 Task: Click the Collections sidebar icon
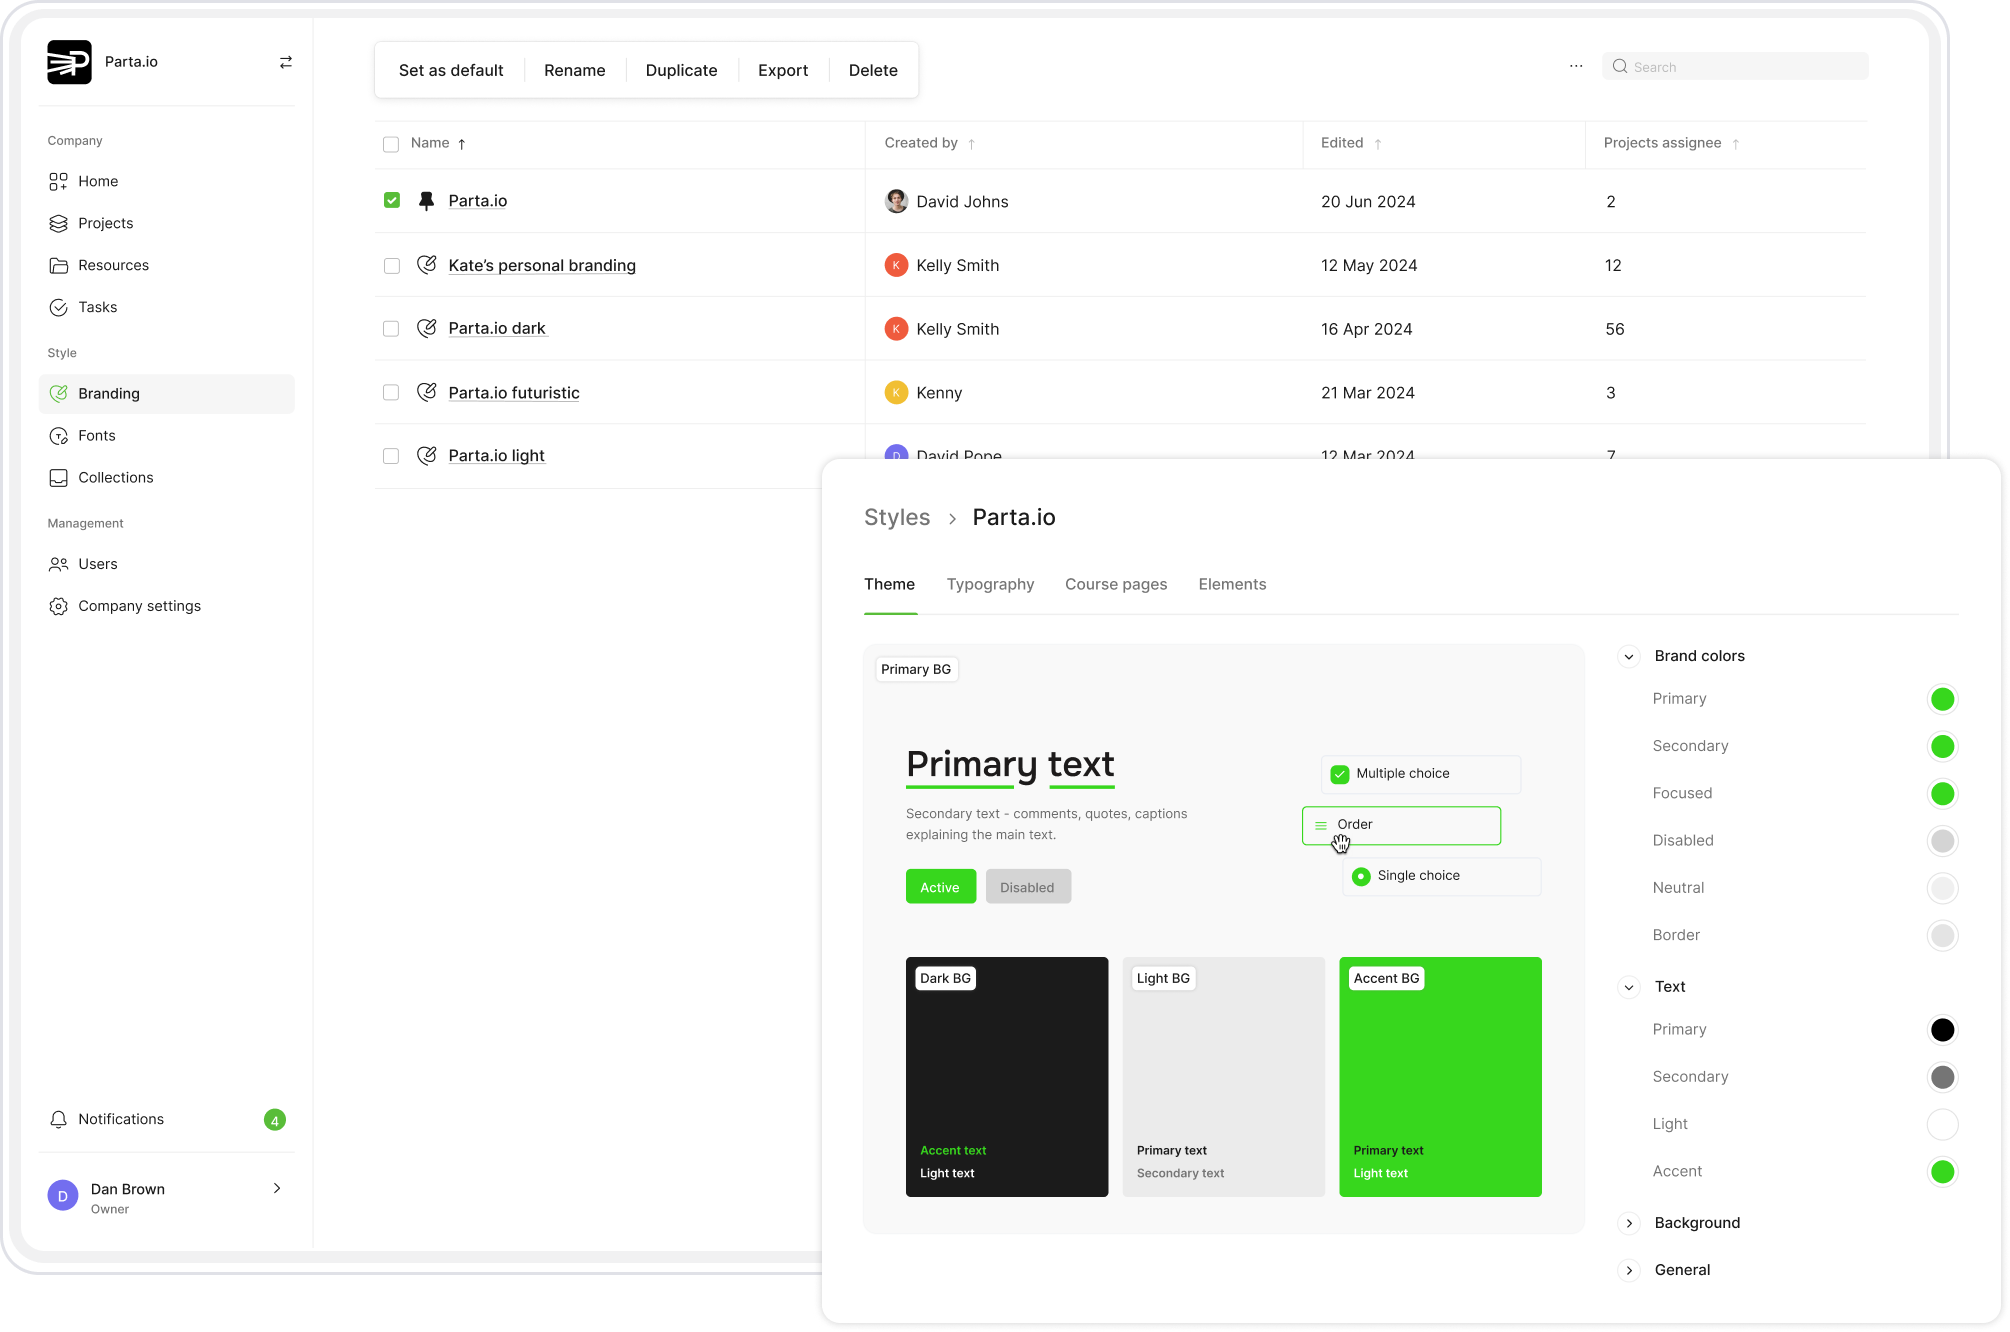pos(58,478)
